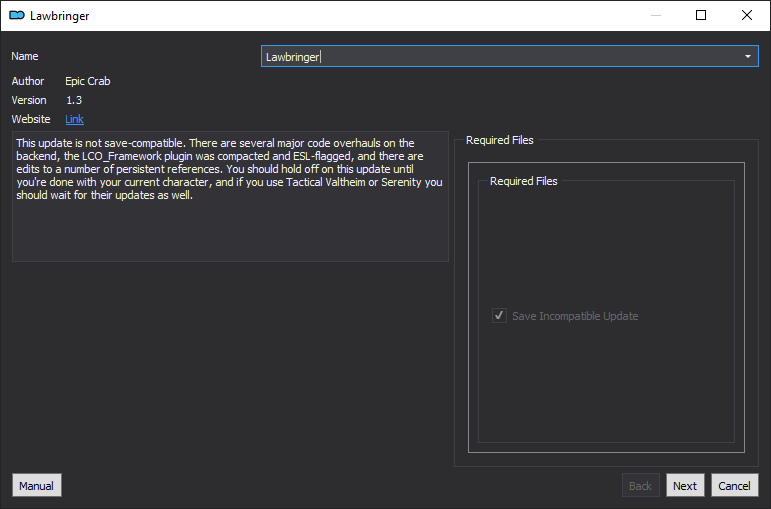
Task: Open the Website Link hyperlink
Action: (x=75, y=120)
